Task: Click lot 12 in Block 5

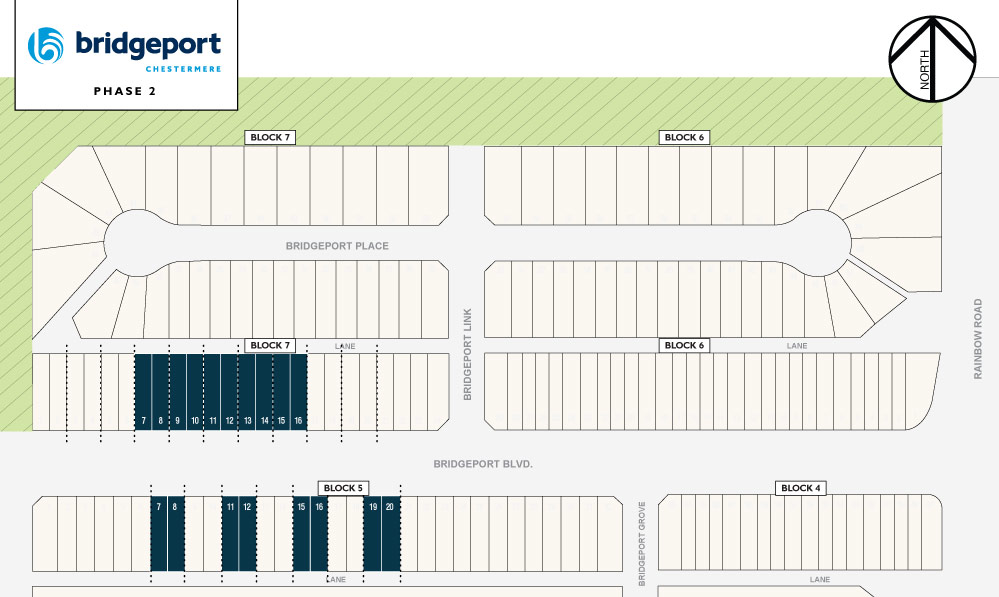Action: click(x=247, y=535)
